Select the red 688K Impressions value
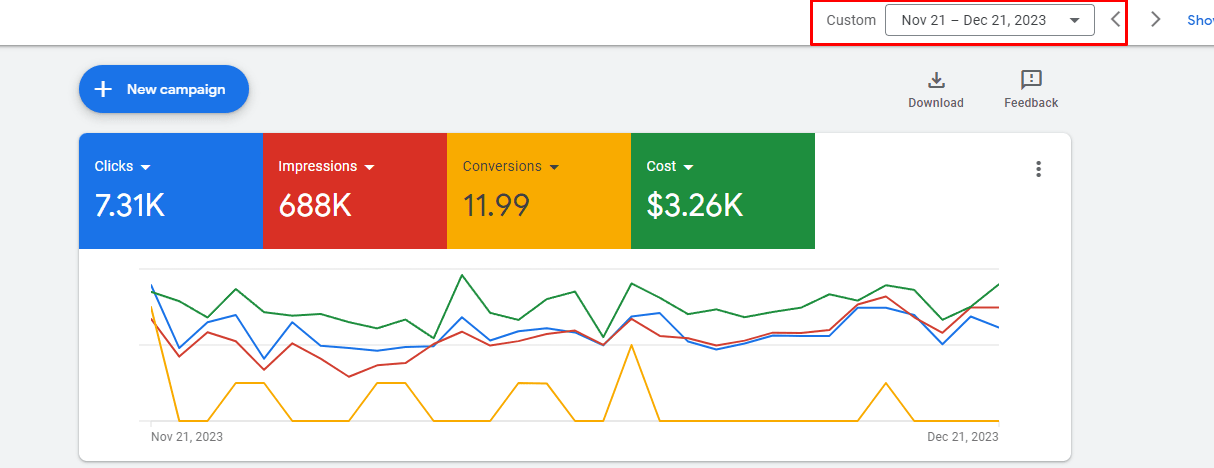The width and height of the screenshot is (1214, 468). [314, 205]
